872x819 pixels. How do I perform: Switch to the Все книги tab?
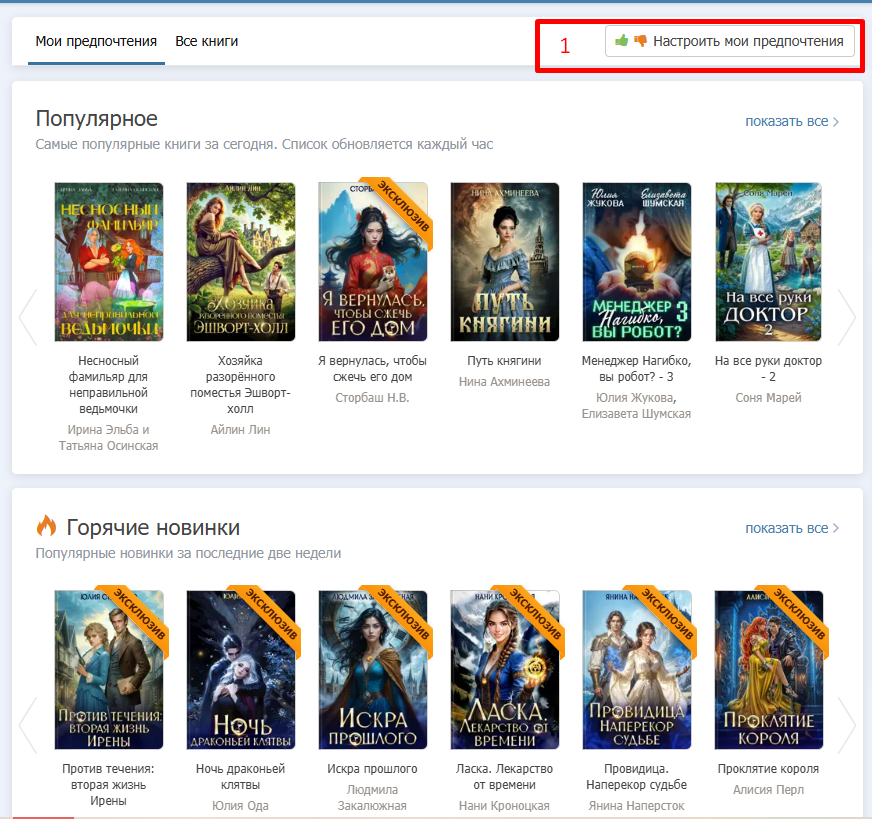(x=206, y=41)
